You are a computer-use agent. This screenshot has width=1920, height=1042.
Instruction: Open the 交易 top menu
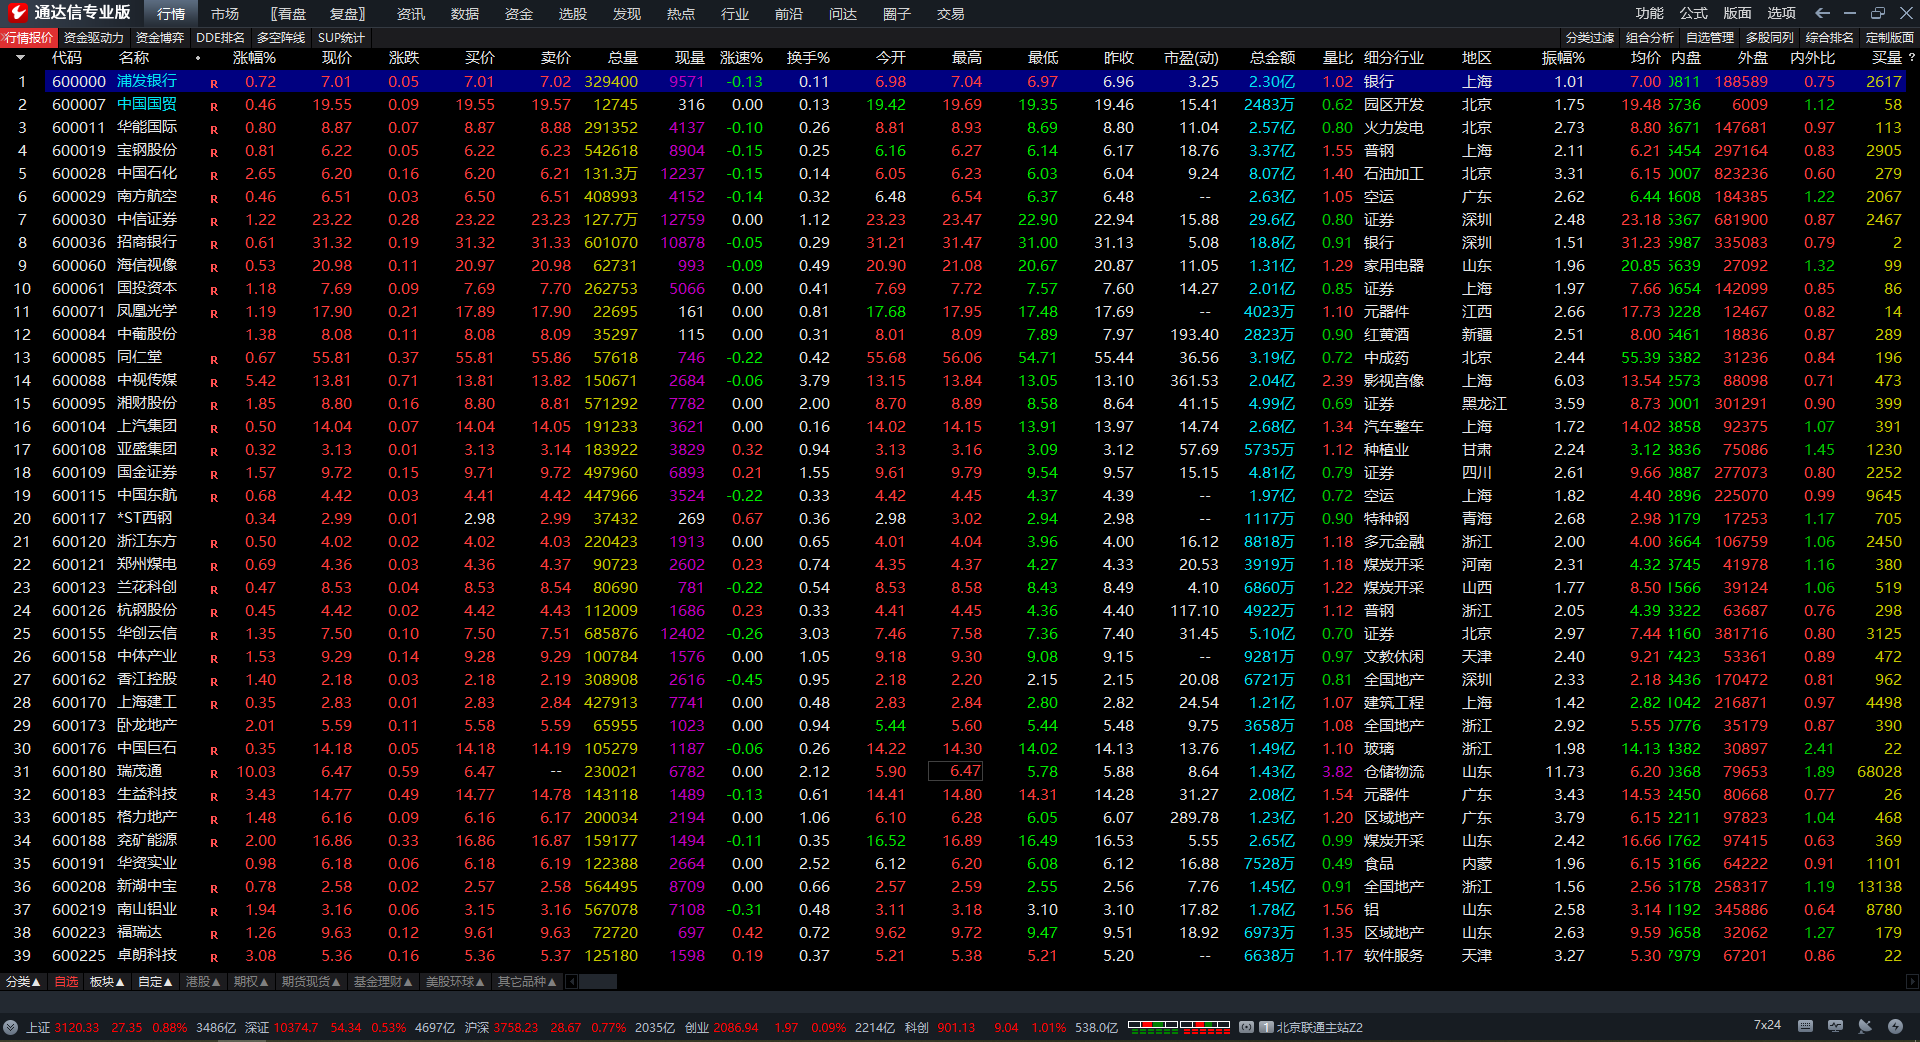pos(951,14)
